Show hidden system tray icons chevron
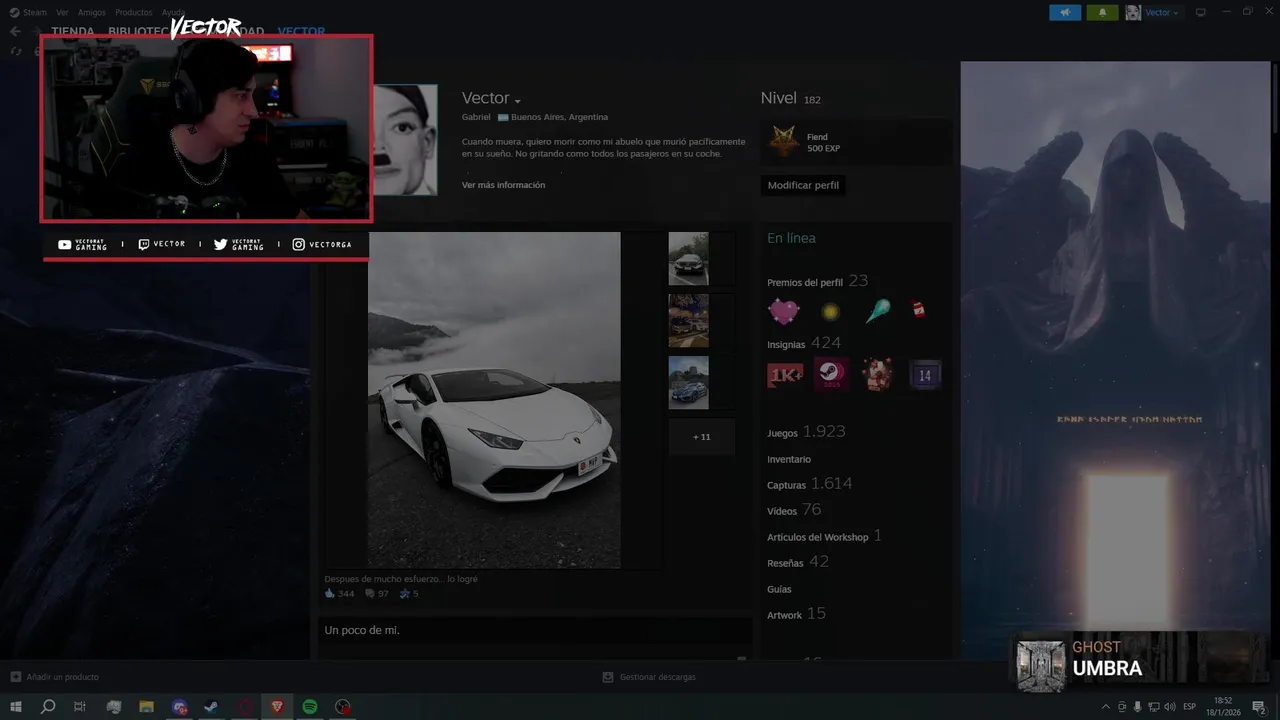 coord(1105,706)
